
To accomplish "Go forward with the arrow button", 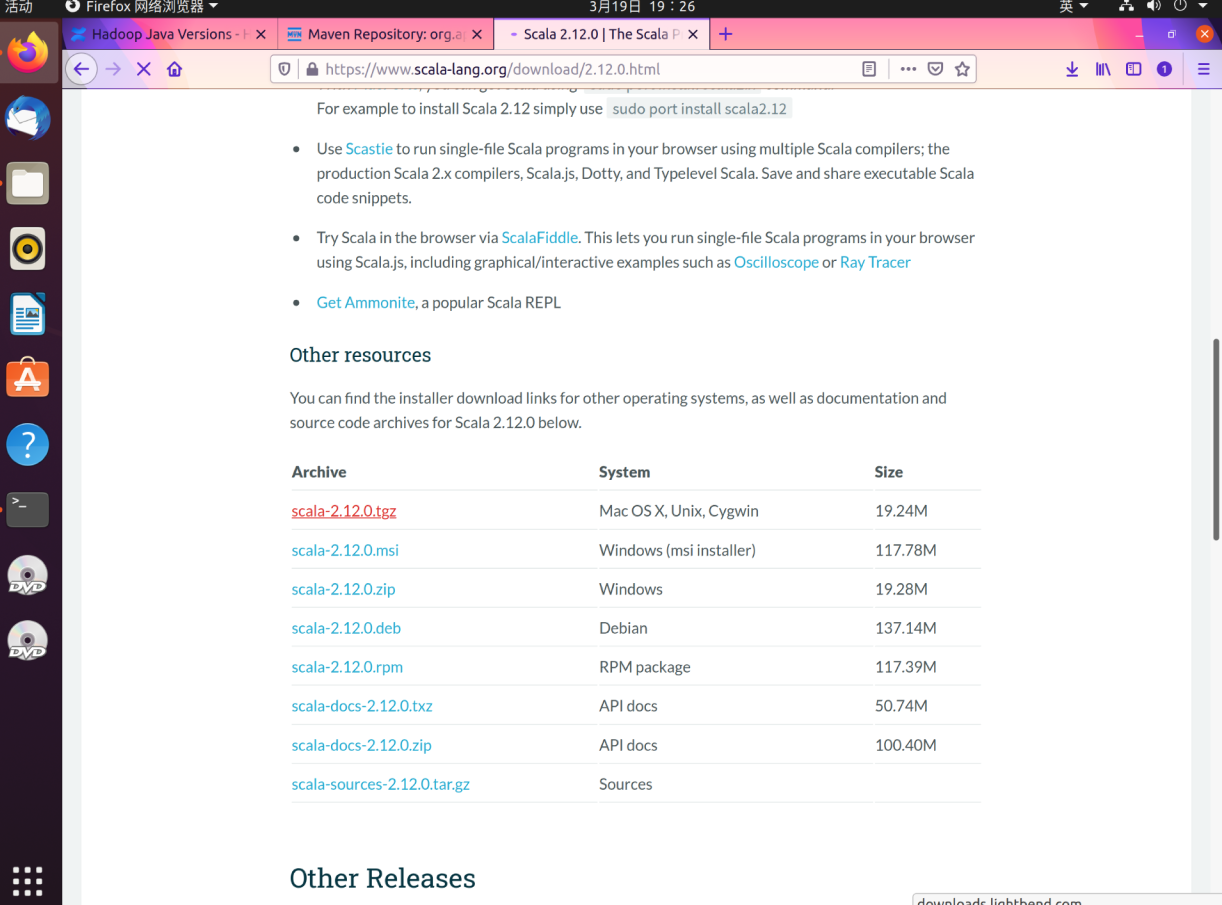I will tap(113, 69).
